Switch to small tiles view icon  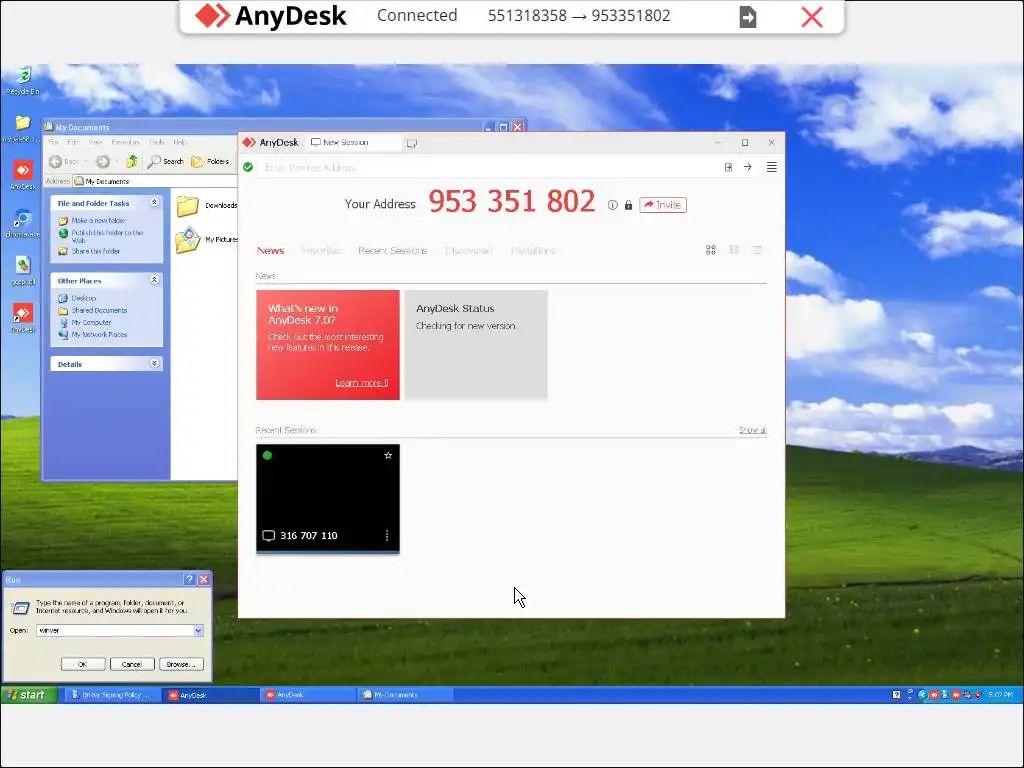click(x=734, y=250)
